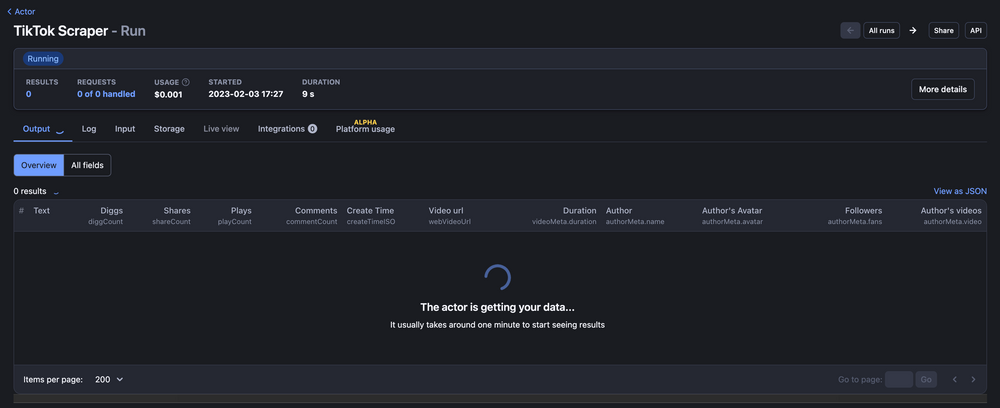Open the Log tab
The height and width of the screenshot is (408, 1000).
89,129
